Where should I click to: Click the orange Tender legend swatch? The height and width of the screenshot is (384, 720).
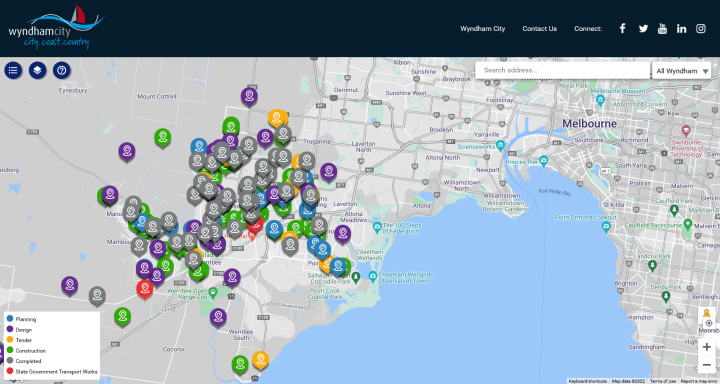point(10,339)
